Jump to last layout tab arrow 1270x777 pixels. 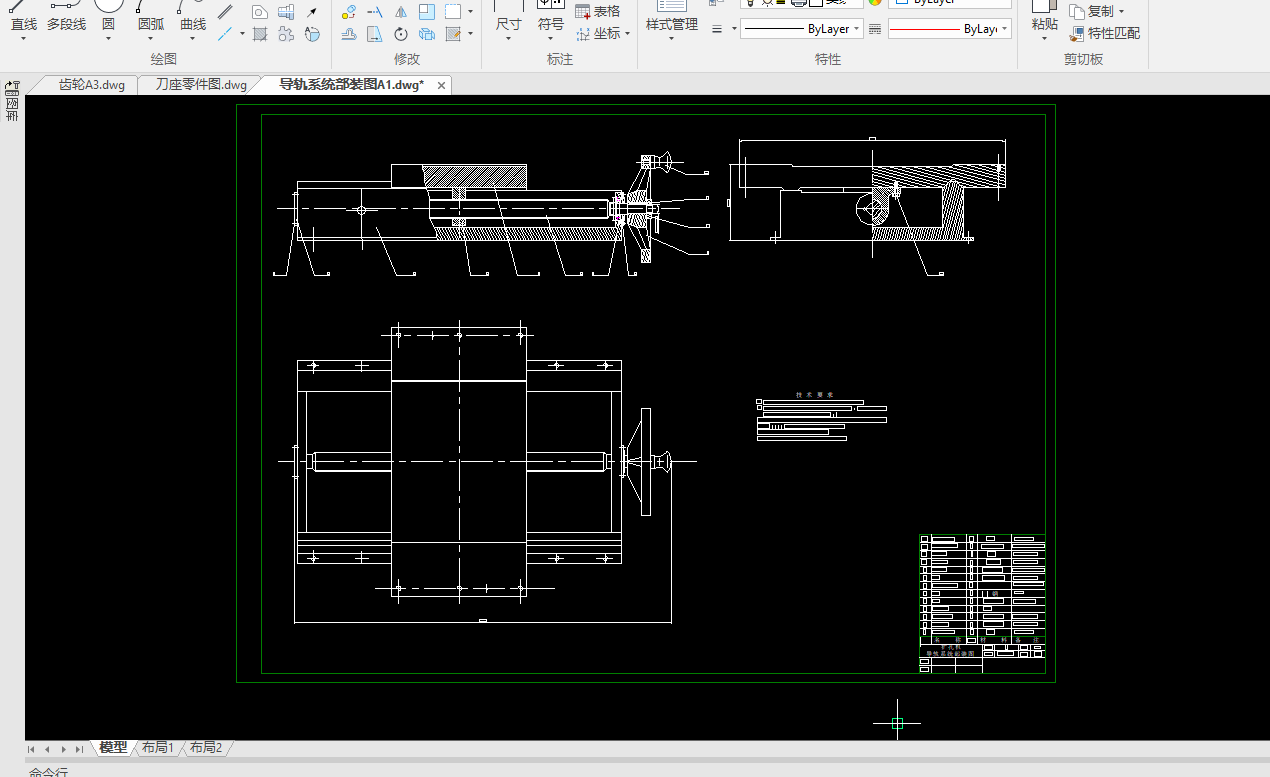tap(79, 748)
